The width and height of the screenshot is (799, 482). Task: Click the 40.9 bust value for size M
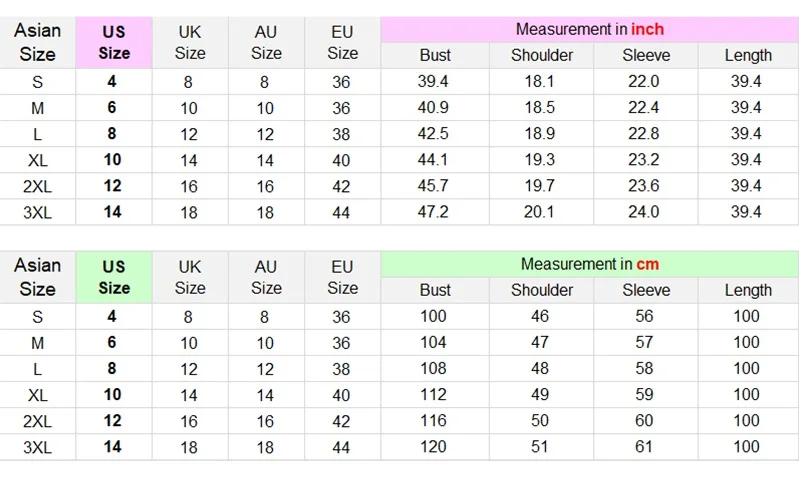[x=435, y=108]
